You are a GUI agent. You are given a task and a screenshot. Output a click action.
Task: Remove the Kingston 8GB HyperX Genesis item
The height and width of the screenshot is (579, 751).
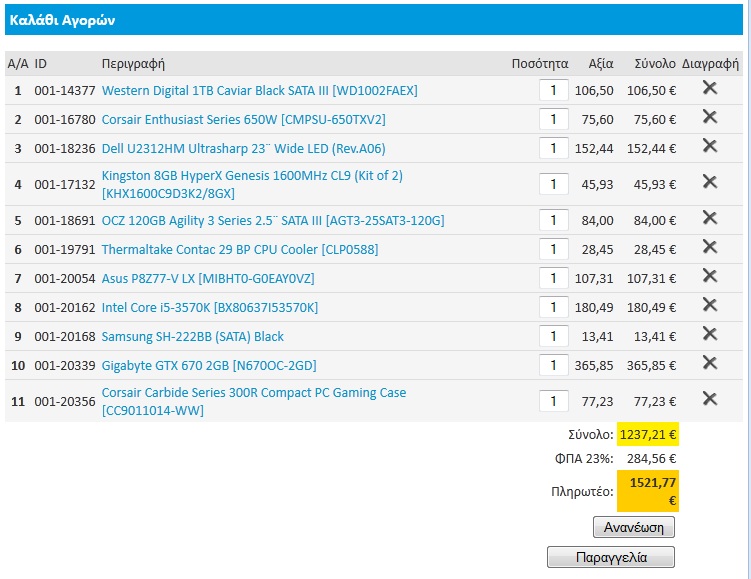[x=709, y=182]
